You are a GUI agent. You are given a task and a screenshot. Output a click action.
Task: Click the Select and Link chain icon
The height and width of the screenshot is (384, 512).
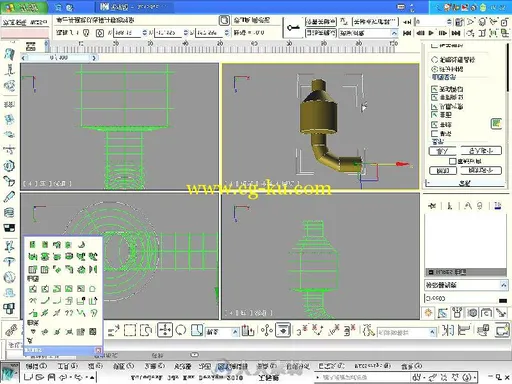pyautogui.click(x=12, y=330)
